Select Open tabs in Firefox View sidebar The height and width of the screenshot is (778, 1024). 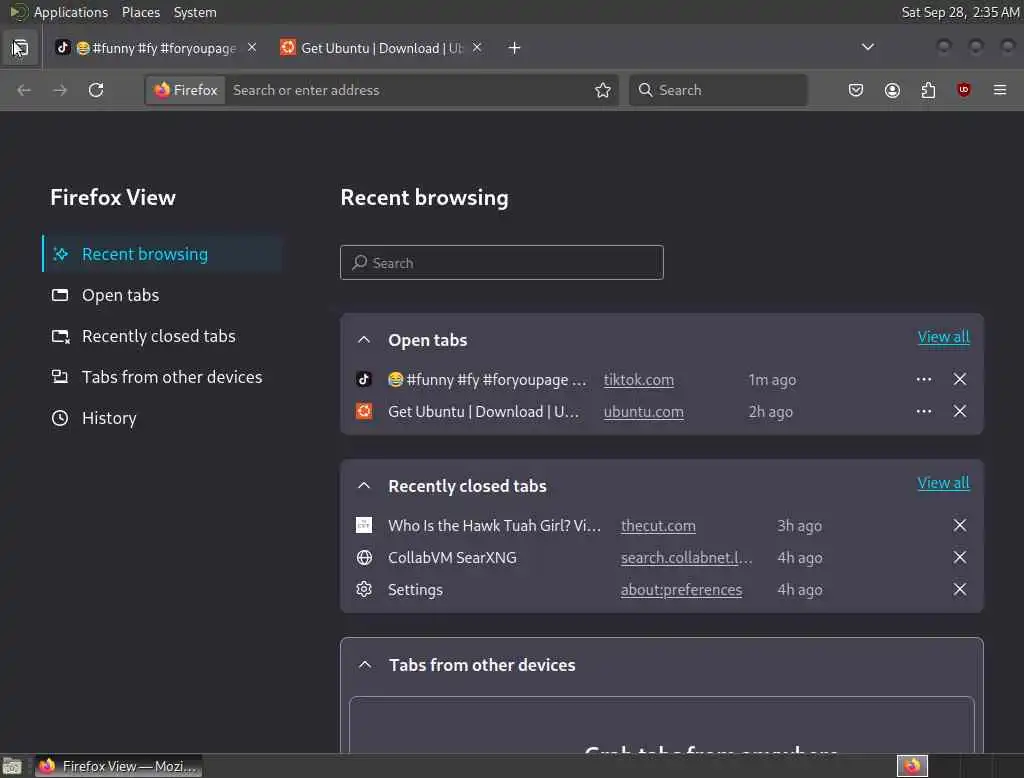click(163, 295)
